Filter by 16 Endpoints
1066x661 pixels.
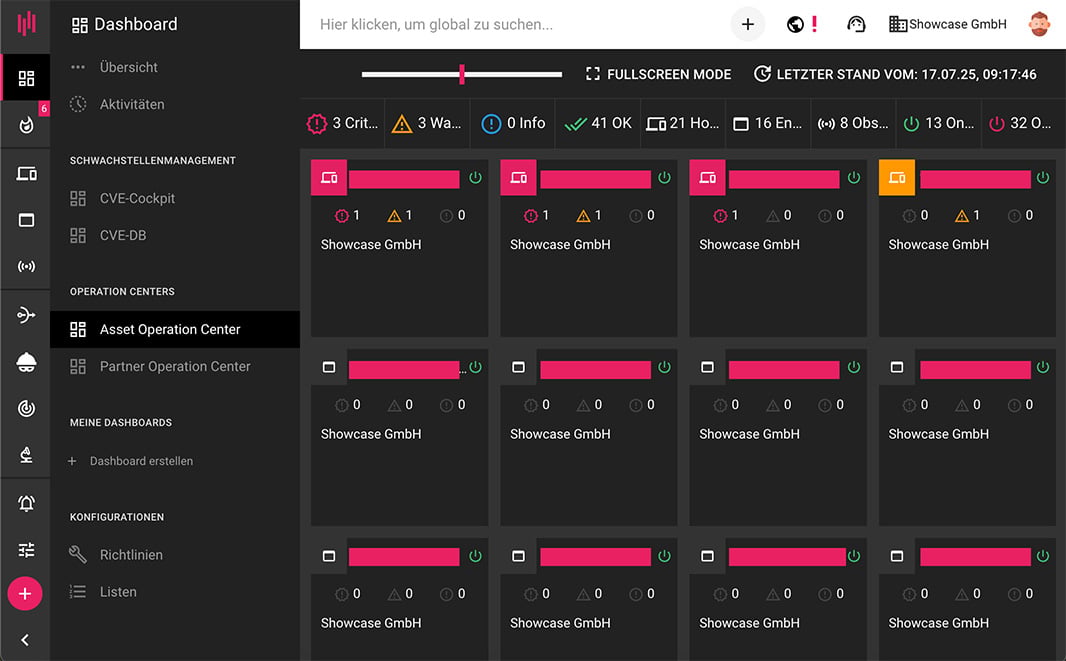[768, 123]
